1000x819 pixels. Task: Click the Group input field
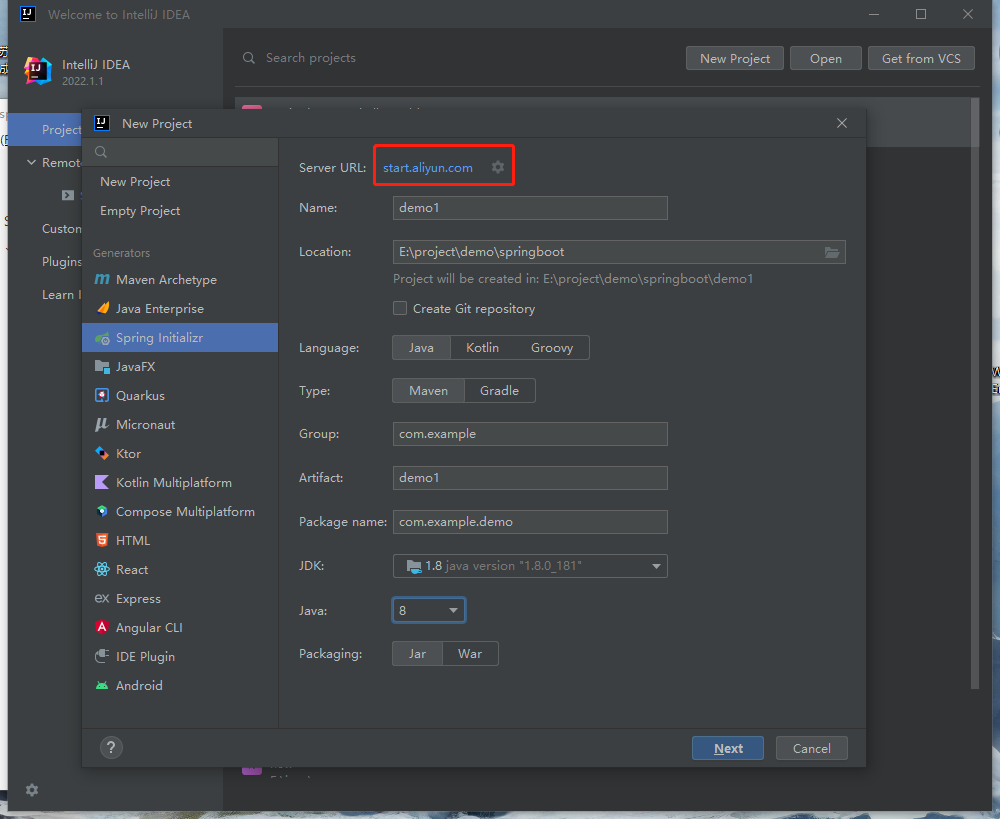point(530,434)
